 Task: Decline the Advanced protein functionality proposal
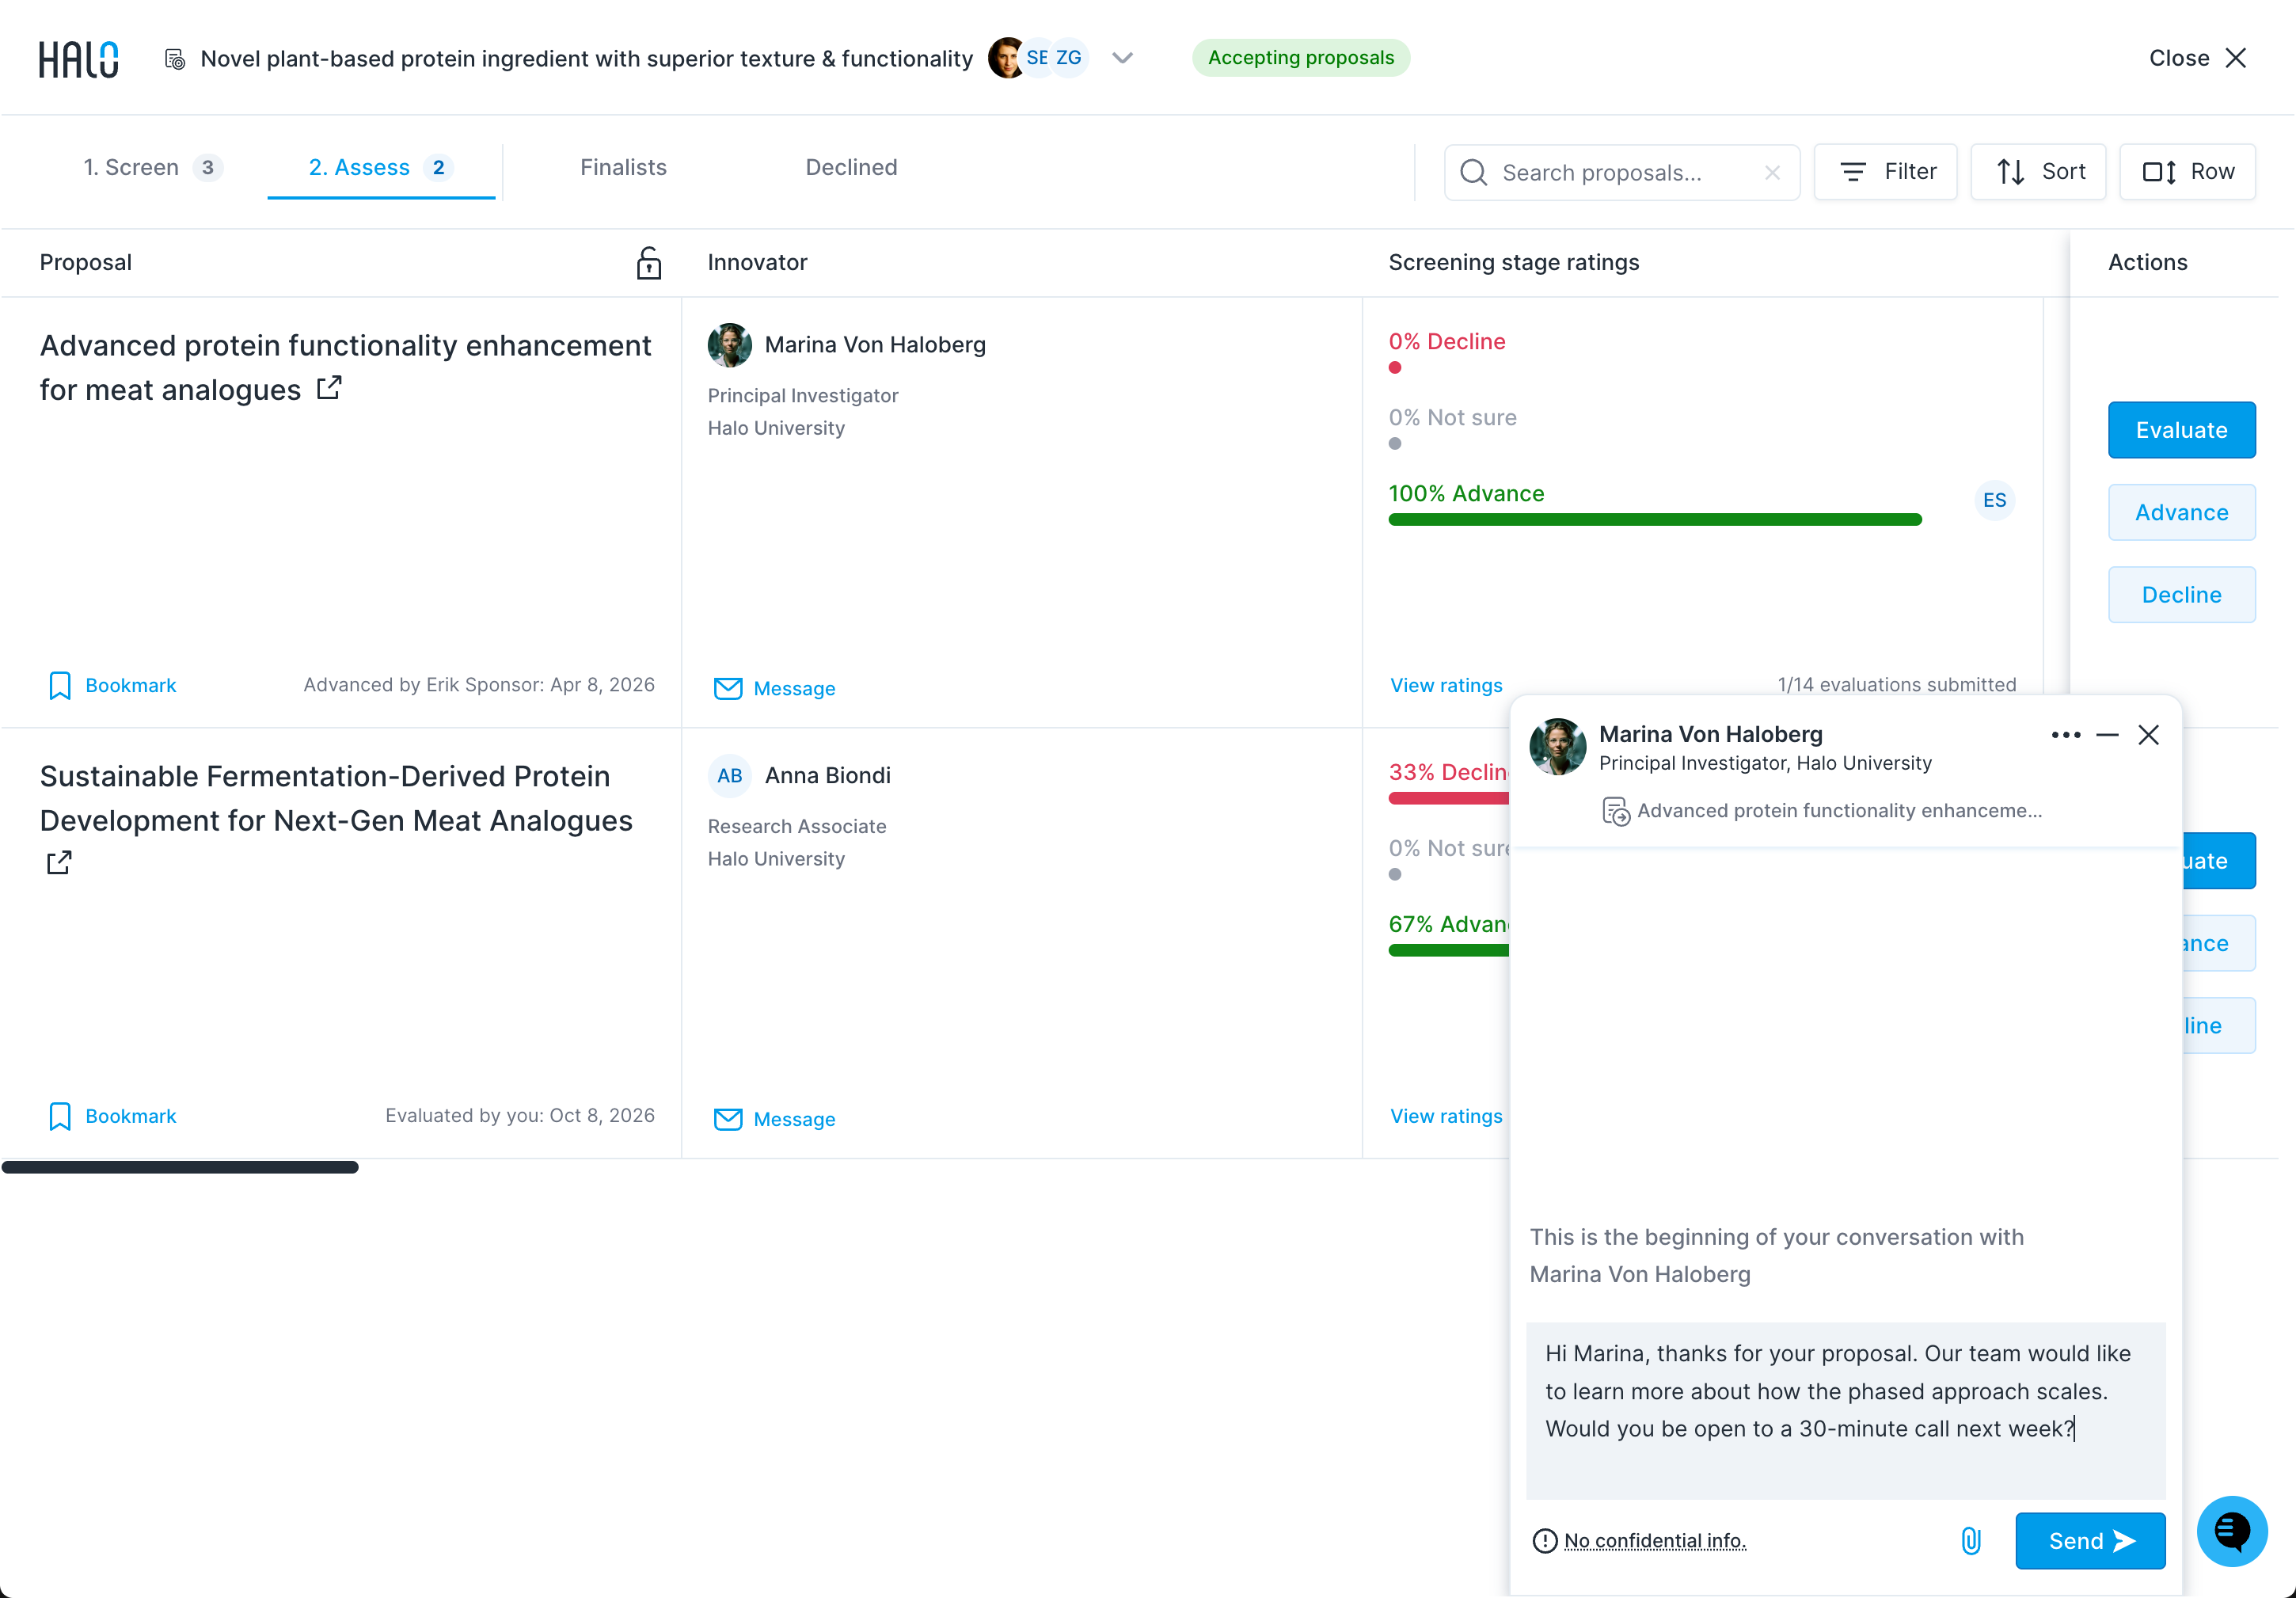pyautogui.click(x=2181, y=594)
